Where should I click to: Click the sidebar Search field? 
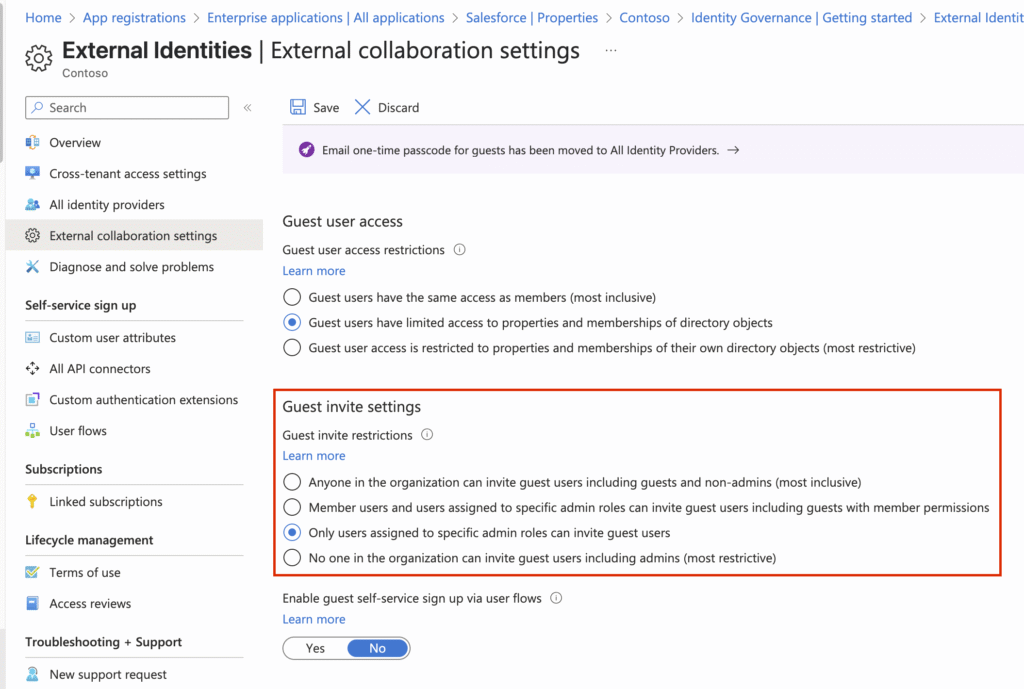pyautogui.click(x=128, y=108)
